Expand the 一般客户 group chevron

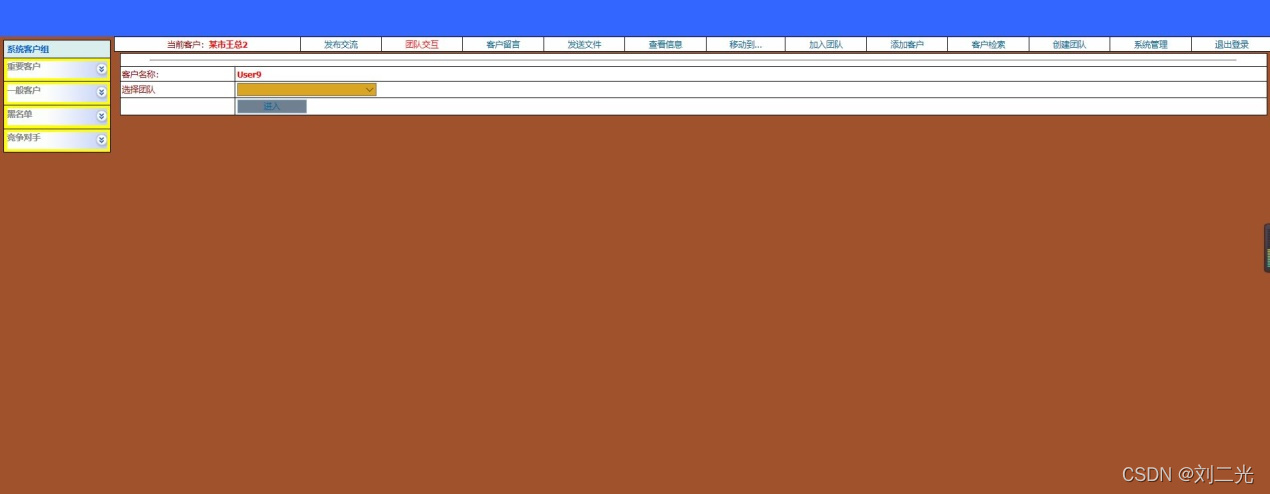click(101, 92)
